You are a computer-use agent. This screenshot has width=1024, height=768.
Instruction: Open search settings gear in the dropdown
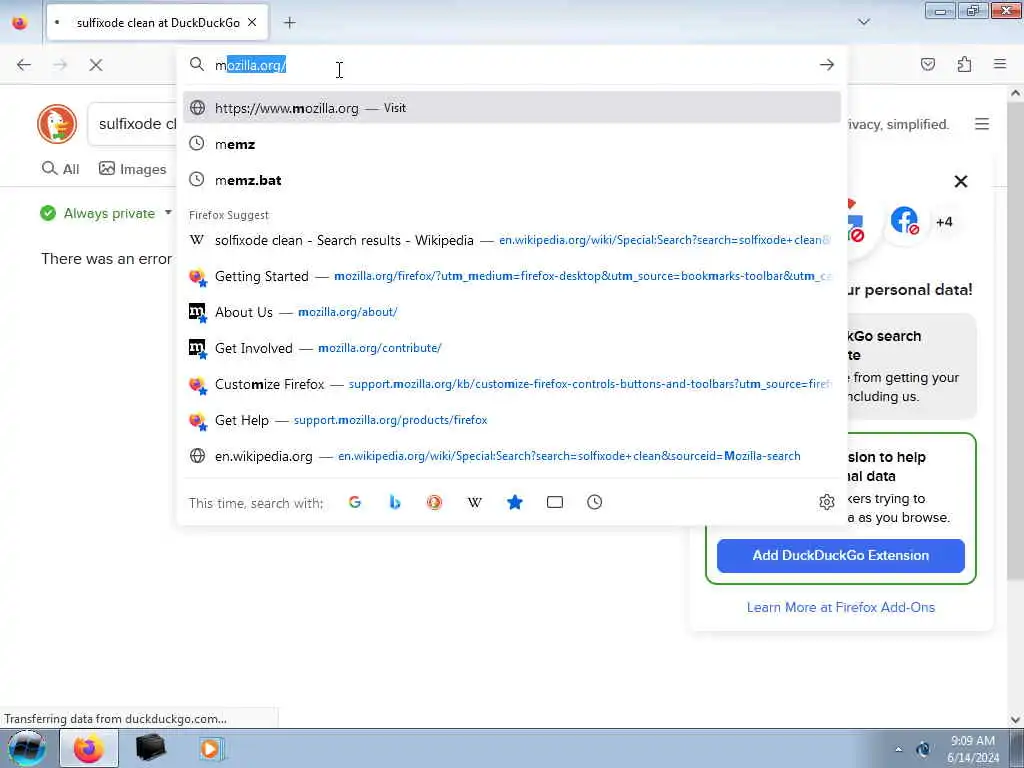(x=827, y=502)
